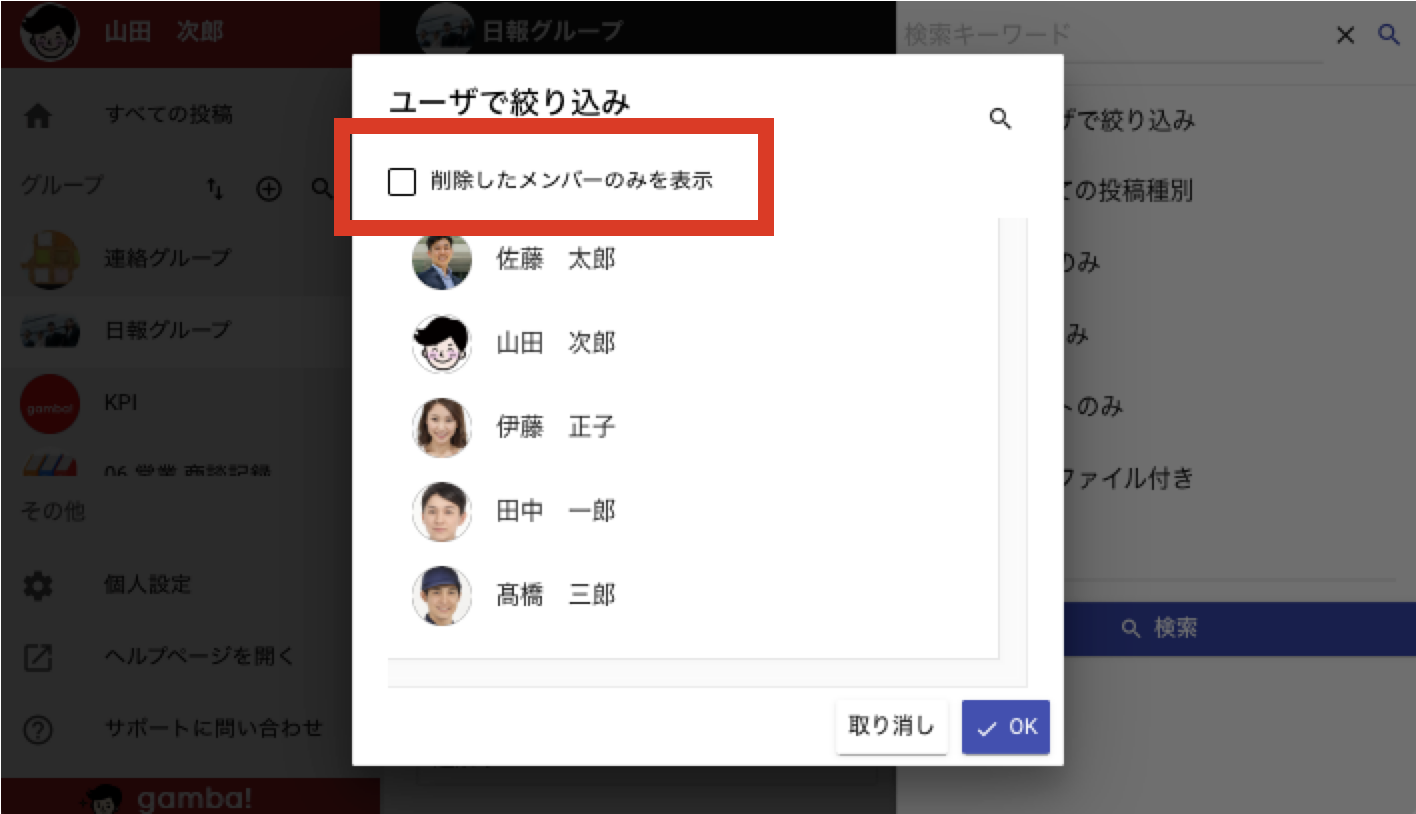Select user 佐藤 太郎 in the list
The height and width of the screenshot is (814, 1416).
[x=693, y=260]
